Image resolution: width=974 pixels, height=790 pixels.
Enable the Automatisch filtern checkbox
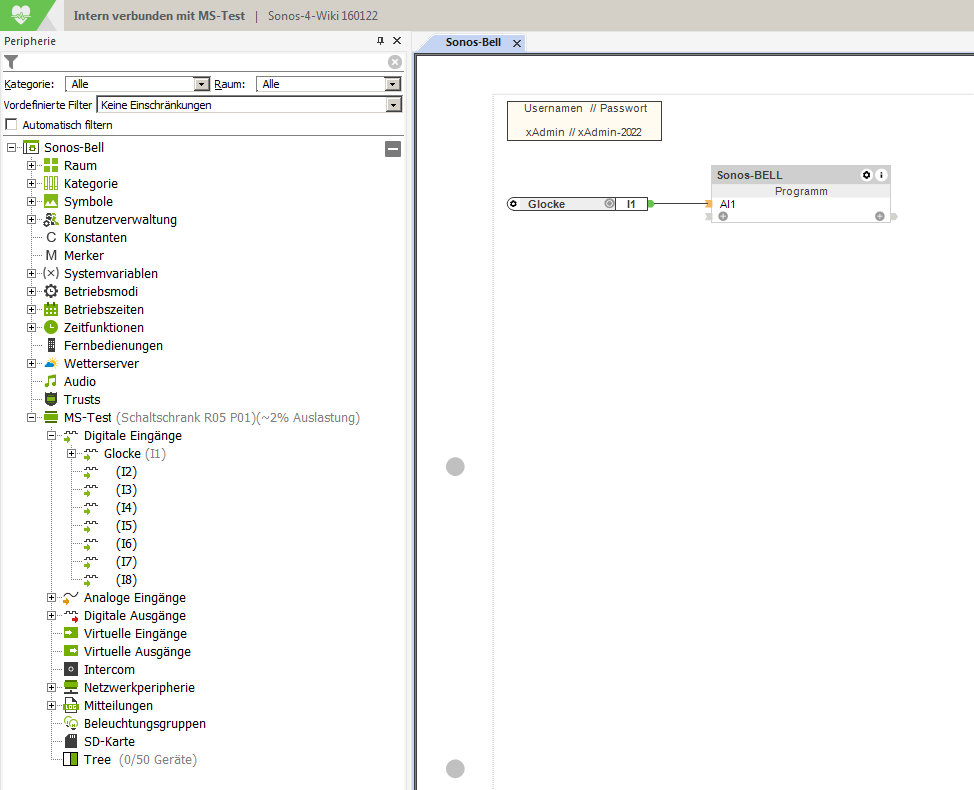(12, 125)
